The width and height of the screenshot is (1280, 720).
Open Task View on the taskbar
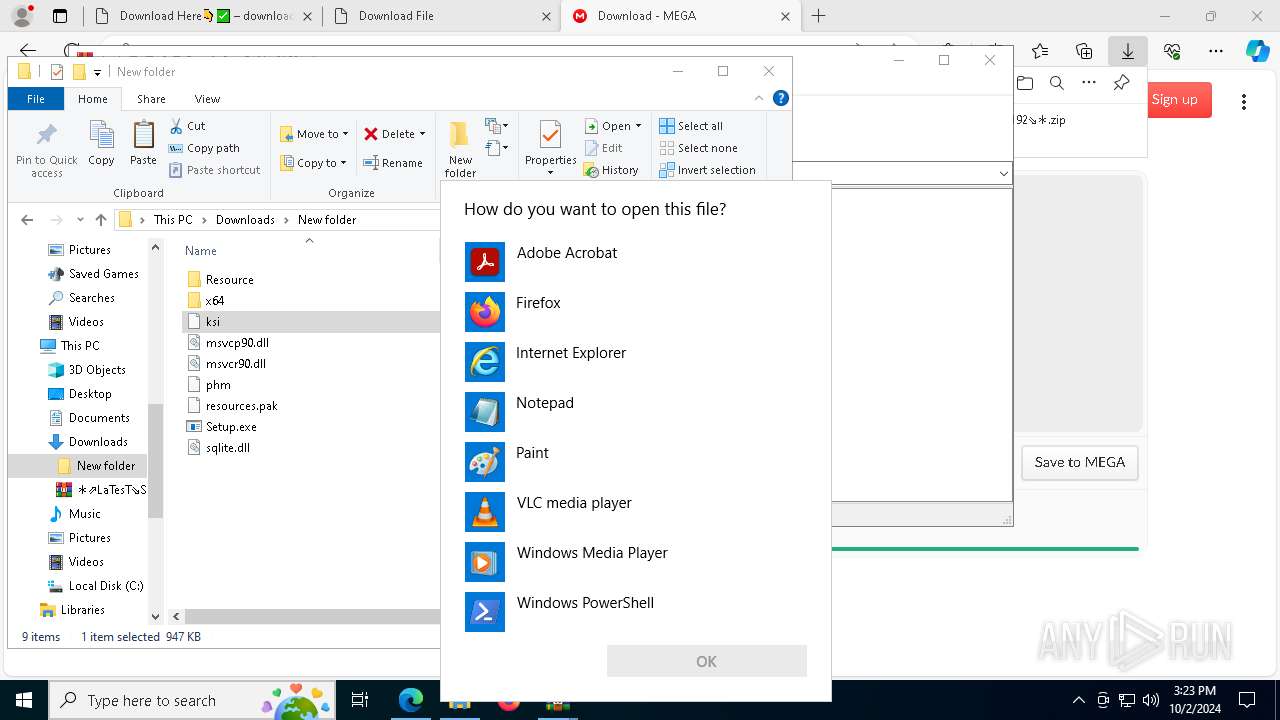(360, 700)
